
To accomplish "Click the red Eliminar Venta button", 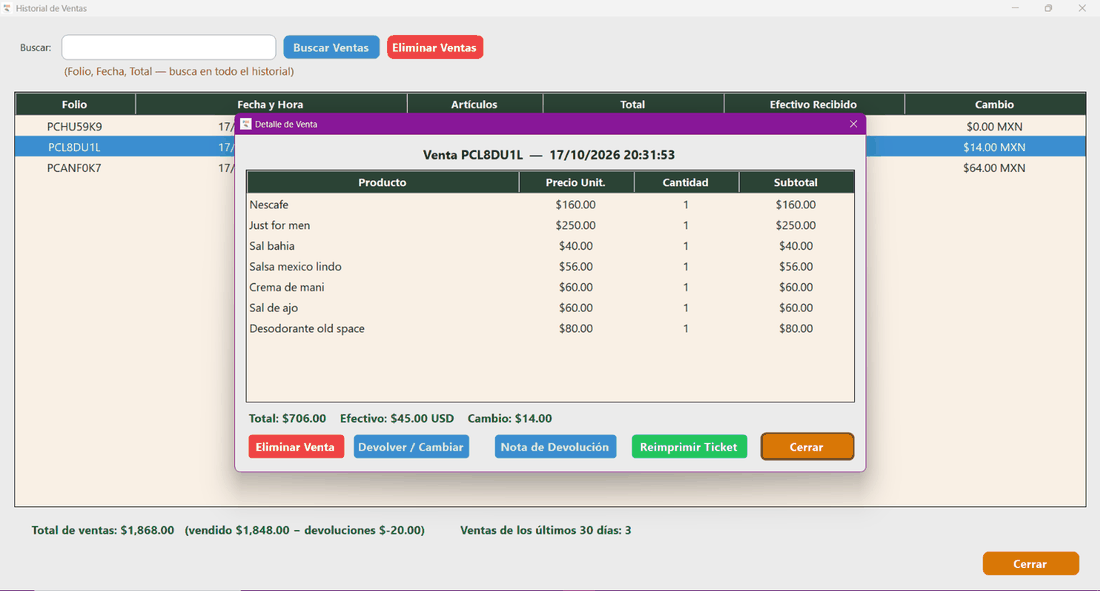I will click(296, 447).
